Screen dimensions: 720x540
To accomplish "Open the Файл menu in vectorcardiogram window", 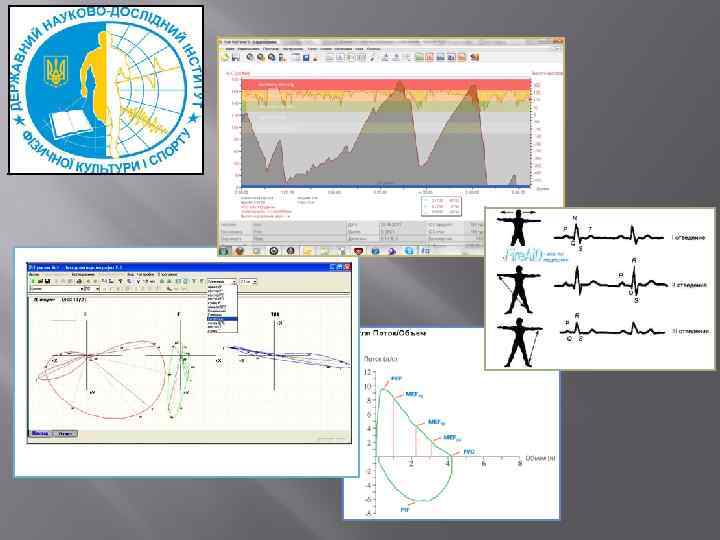I will pyautogui.click(x=34, y=275).
